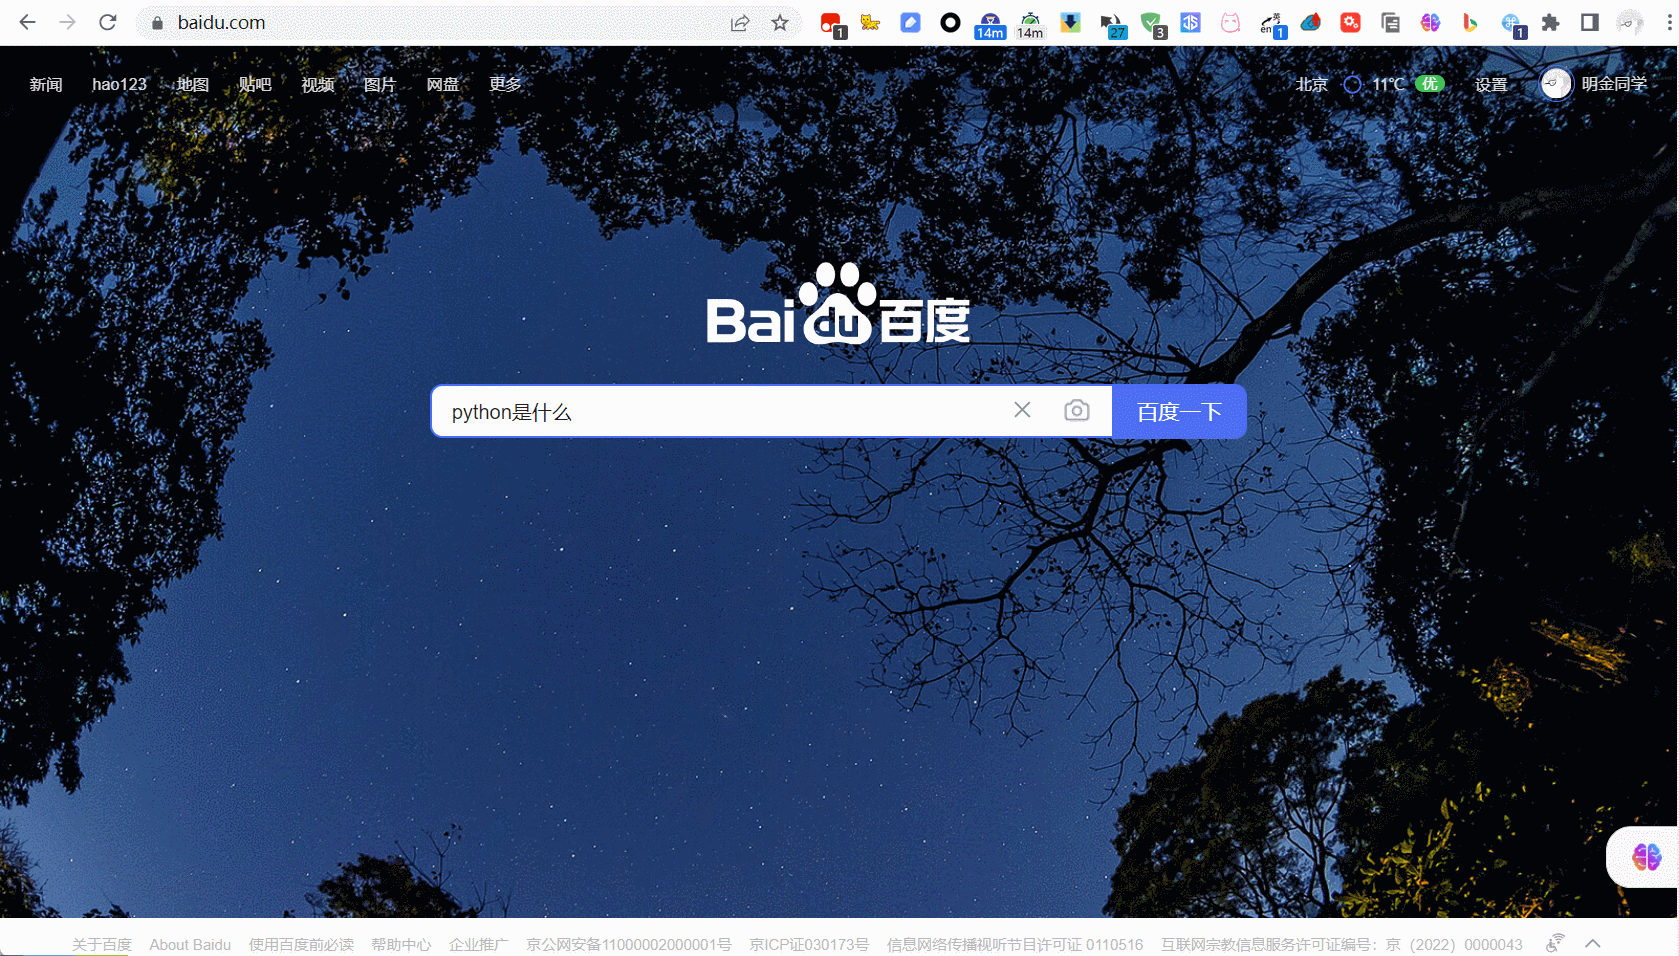Share this page from address bar

tap(740, 23)
